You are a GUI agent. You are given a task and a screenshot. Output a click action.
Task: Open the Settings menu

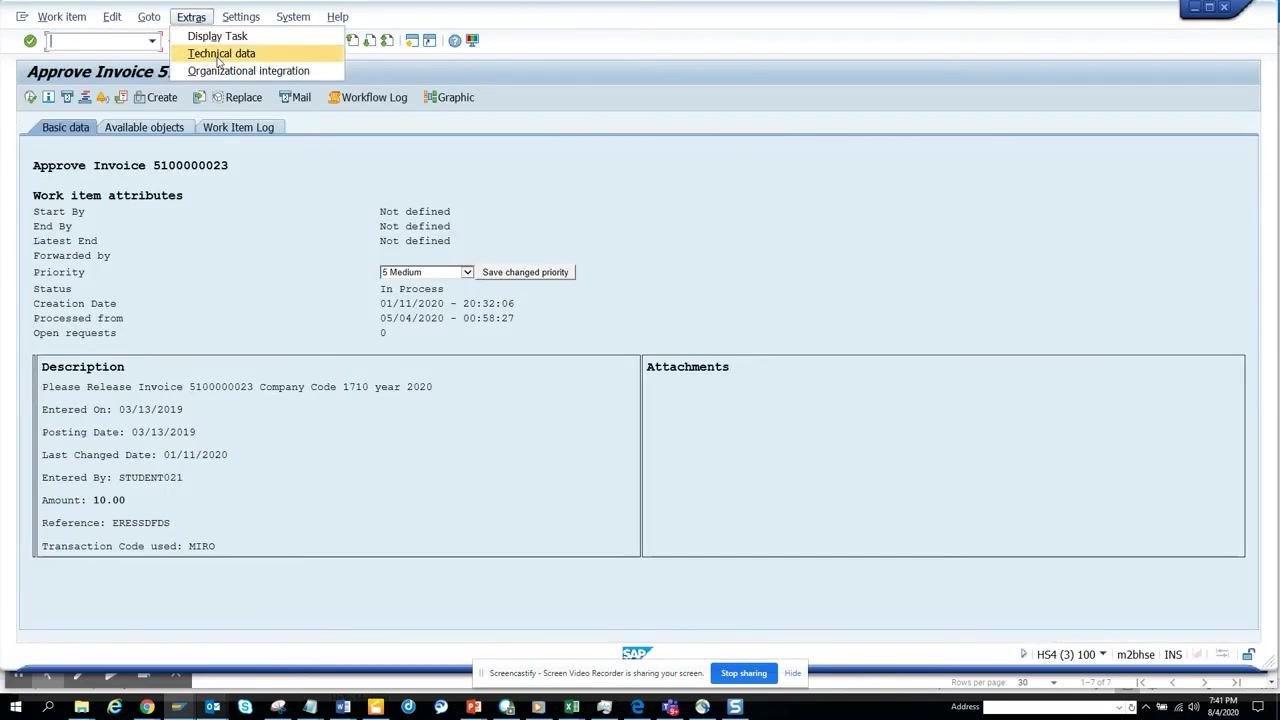click(241, 17)
